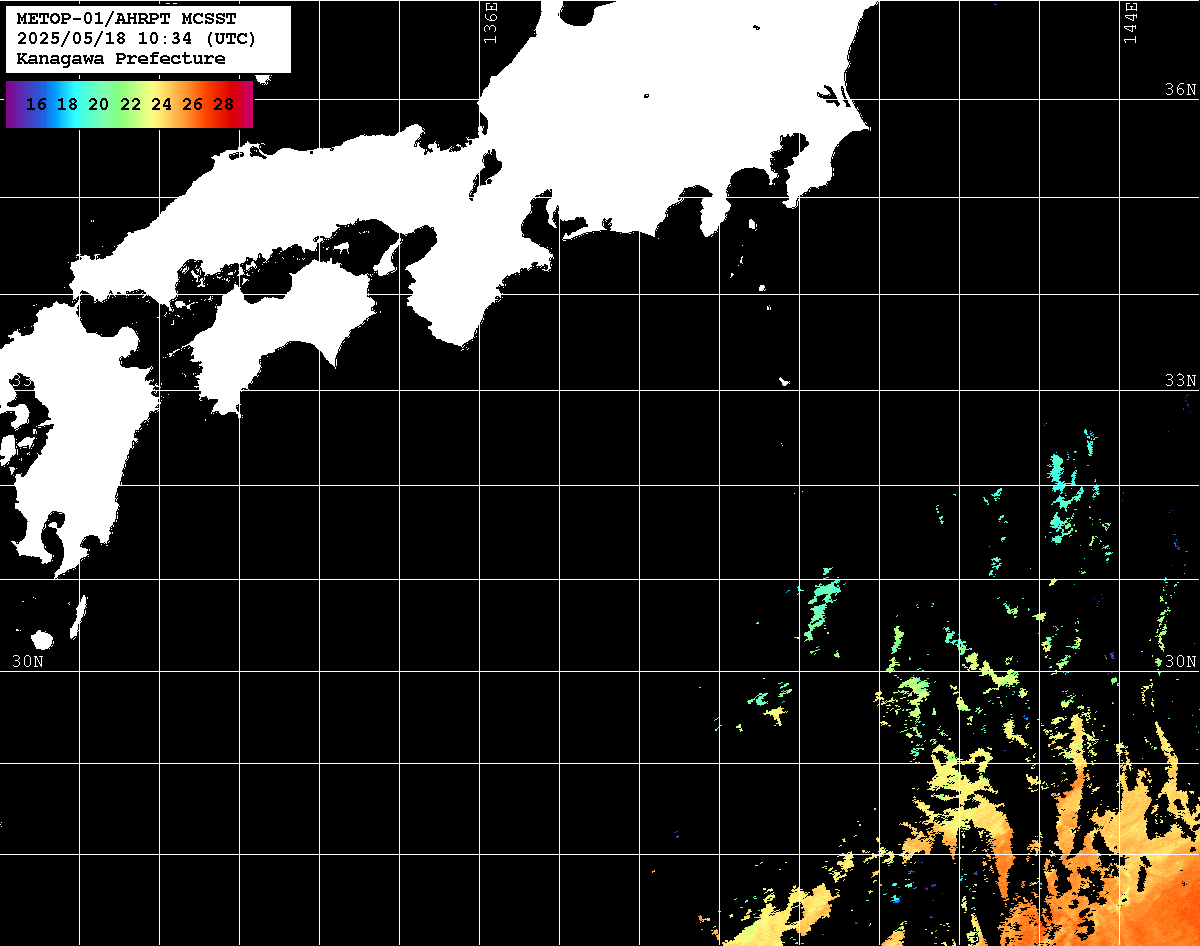Viewport: 1200px width, 946px height.
Task: Click the '136E' longitude label
Action: point(490,23)
